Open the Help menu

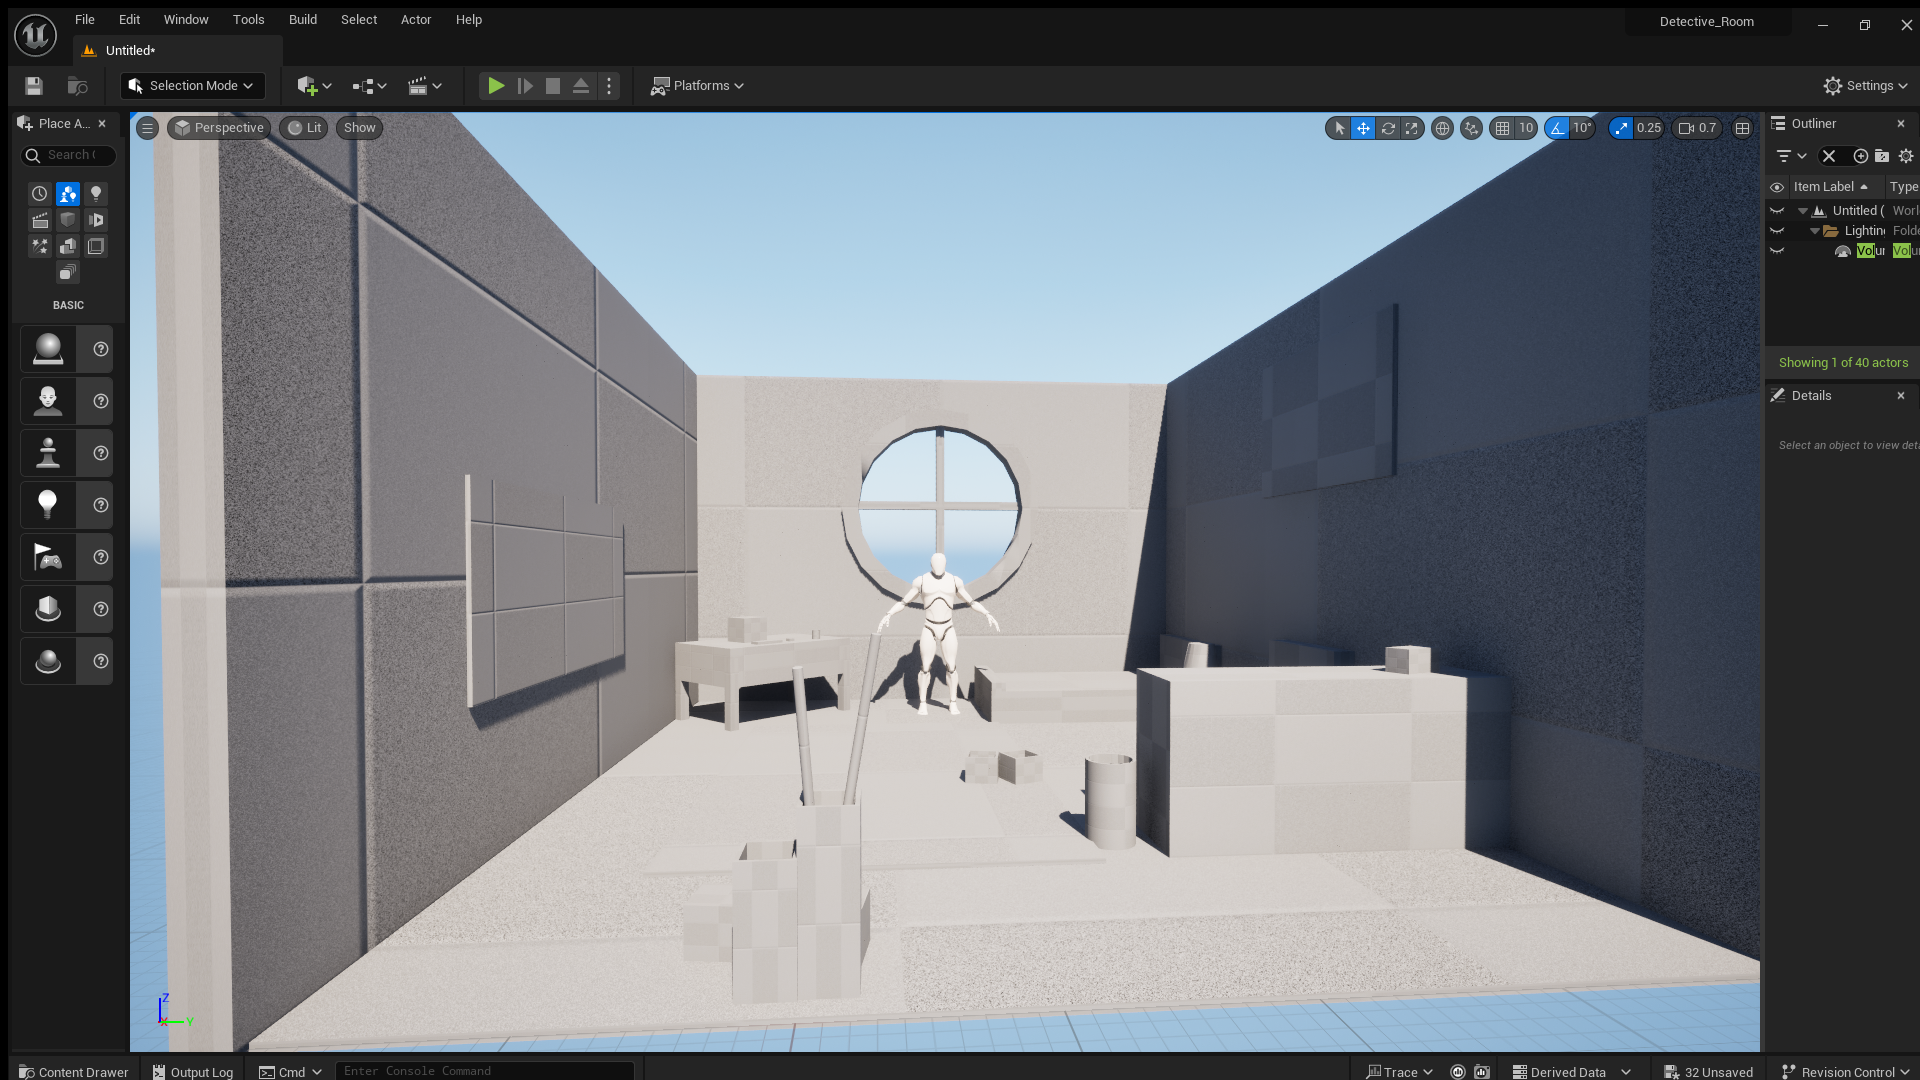coord(469,20)
